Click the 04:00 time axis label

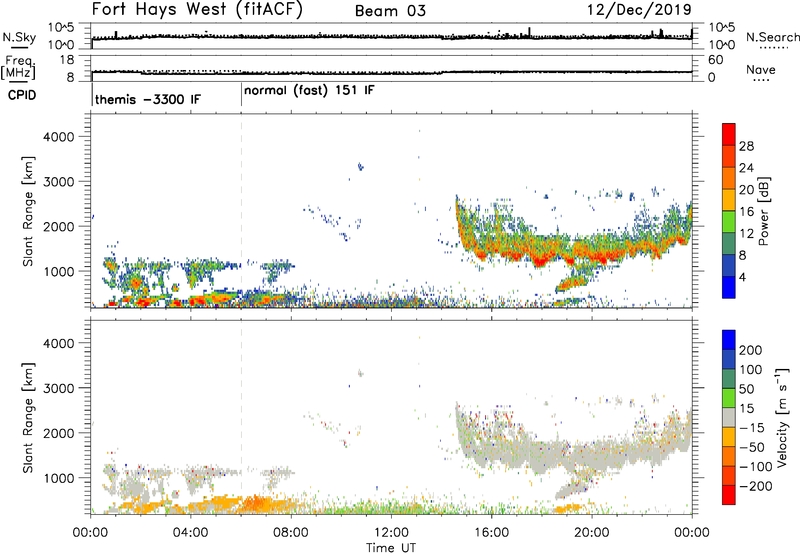click(191, 533)
